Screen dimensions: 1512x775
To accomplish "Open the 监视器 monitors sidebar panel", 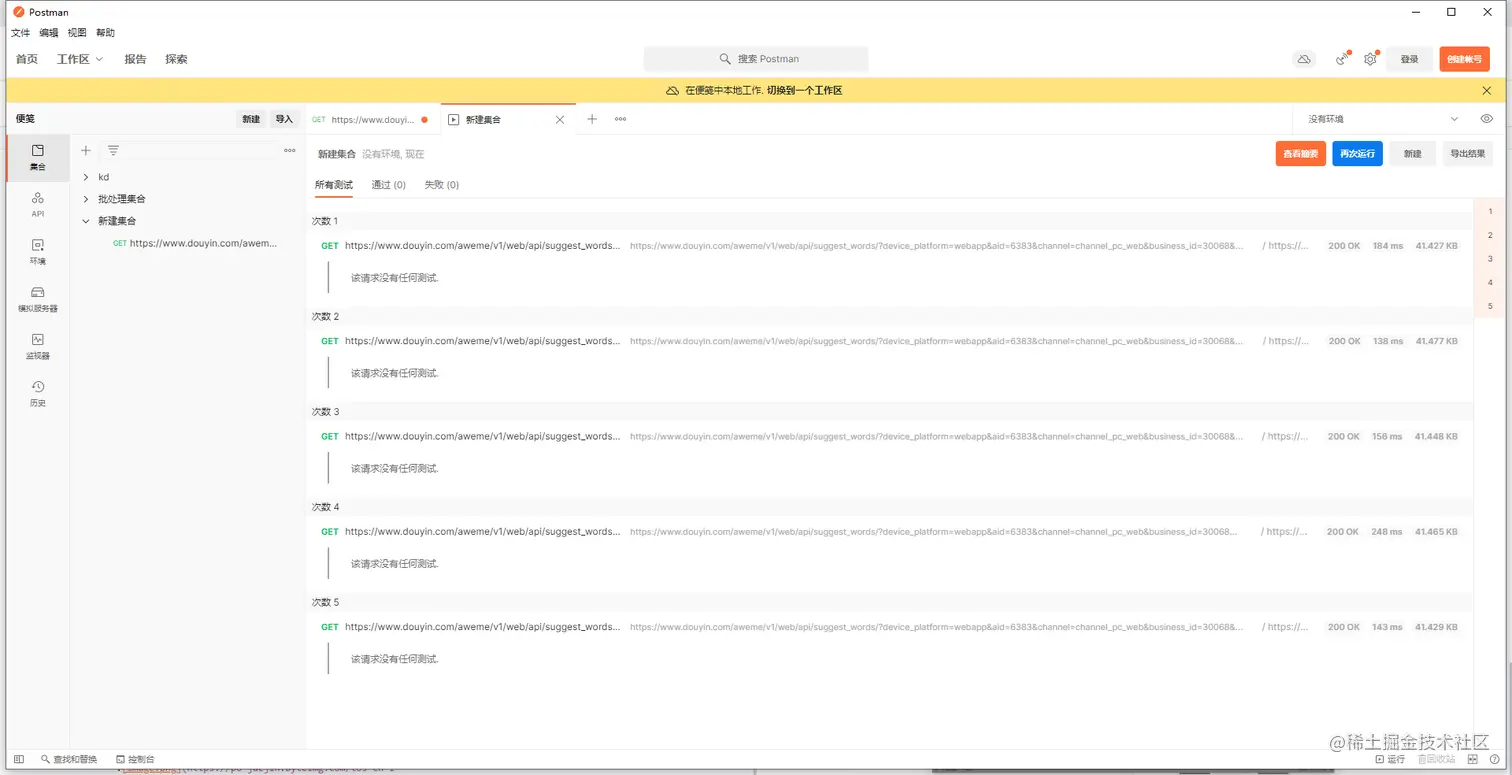I will click(x=37, y=346).
